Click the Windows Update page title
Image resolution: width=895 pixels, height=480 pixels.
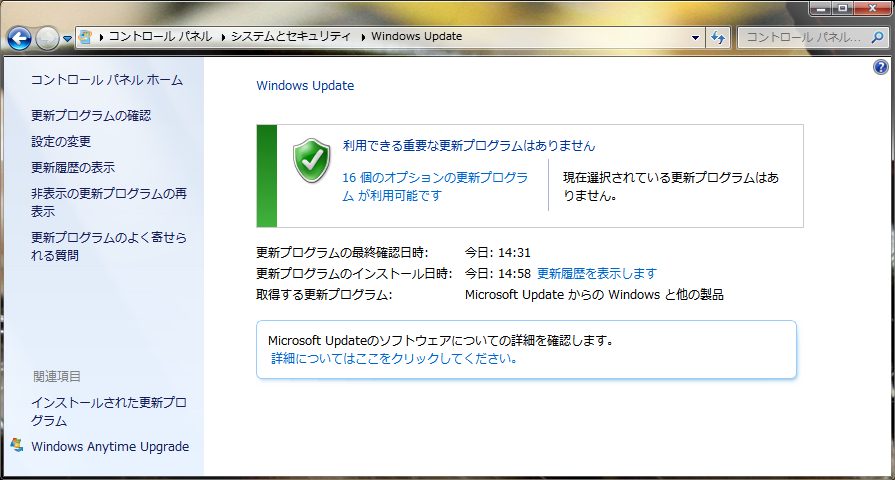pos(305,86)
